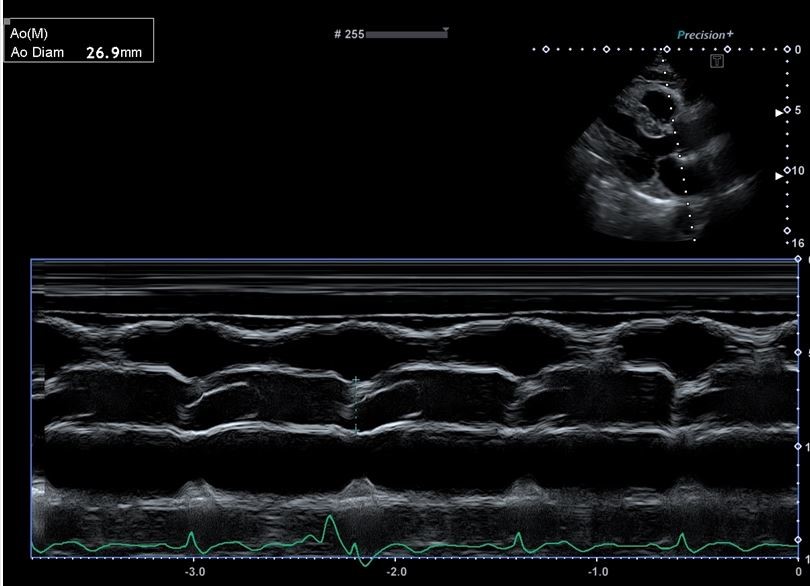Click the focus arrow at depth 10
The width and height of the screenshot is (810, 586).
click(780, 176)
